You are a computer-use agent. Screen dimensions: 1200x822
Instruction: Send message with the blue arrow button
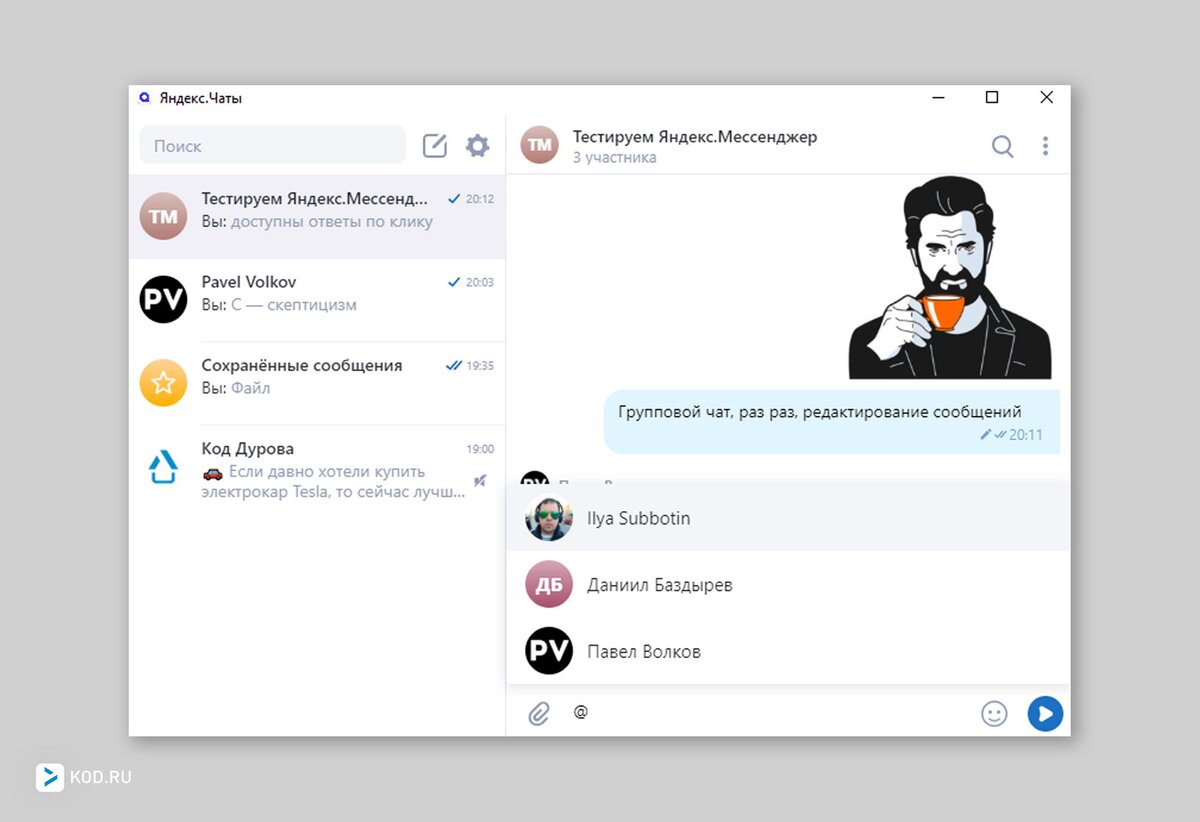tap(1045, 713)
